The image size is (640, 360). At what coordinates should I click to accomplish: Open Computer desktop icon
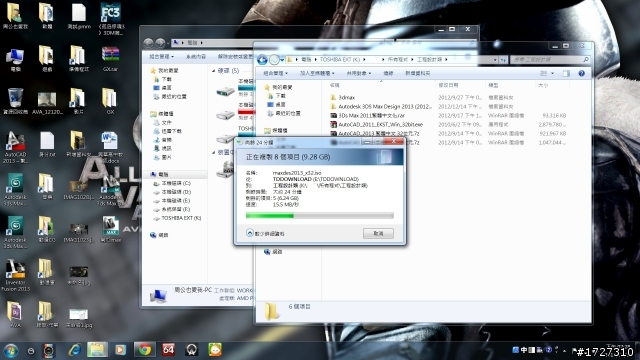pyautogui.click(x=16, y=60)
